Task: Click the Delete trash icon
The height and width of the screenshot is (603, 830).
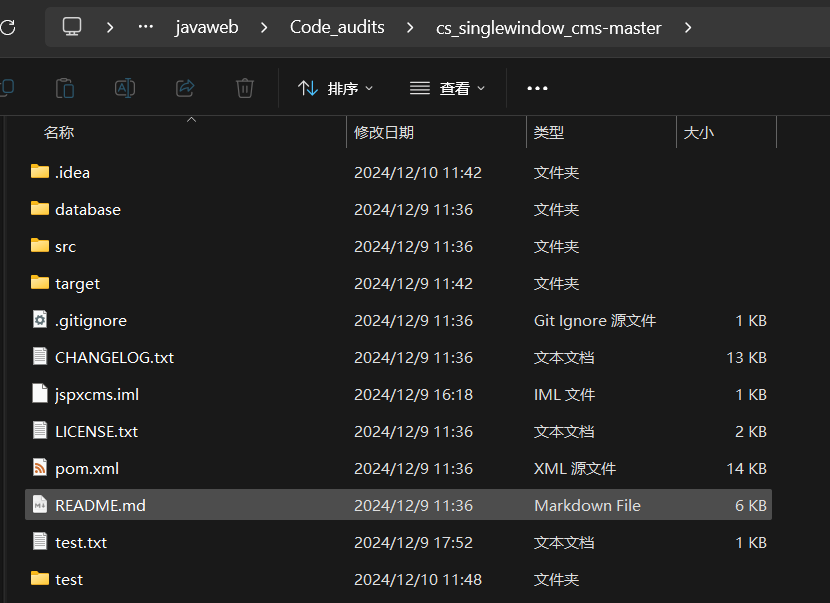Action: pyautogui.click(x=245, y=88)
